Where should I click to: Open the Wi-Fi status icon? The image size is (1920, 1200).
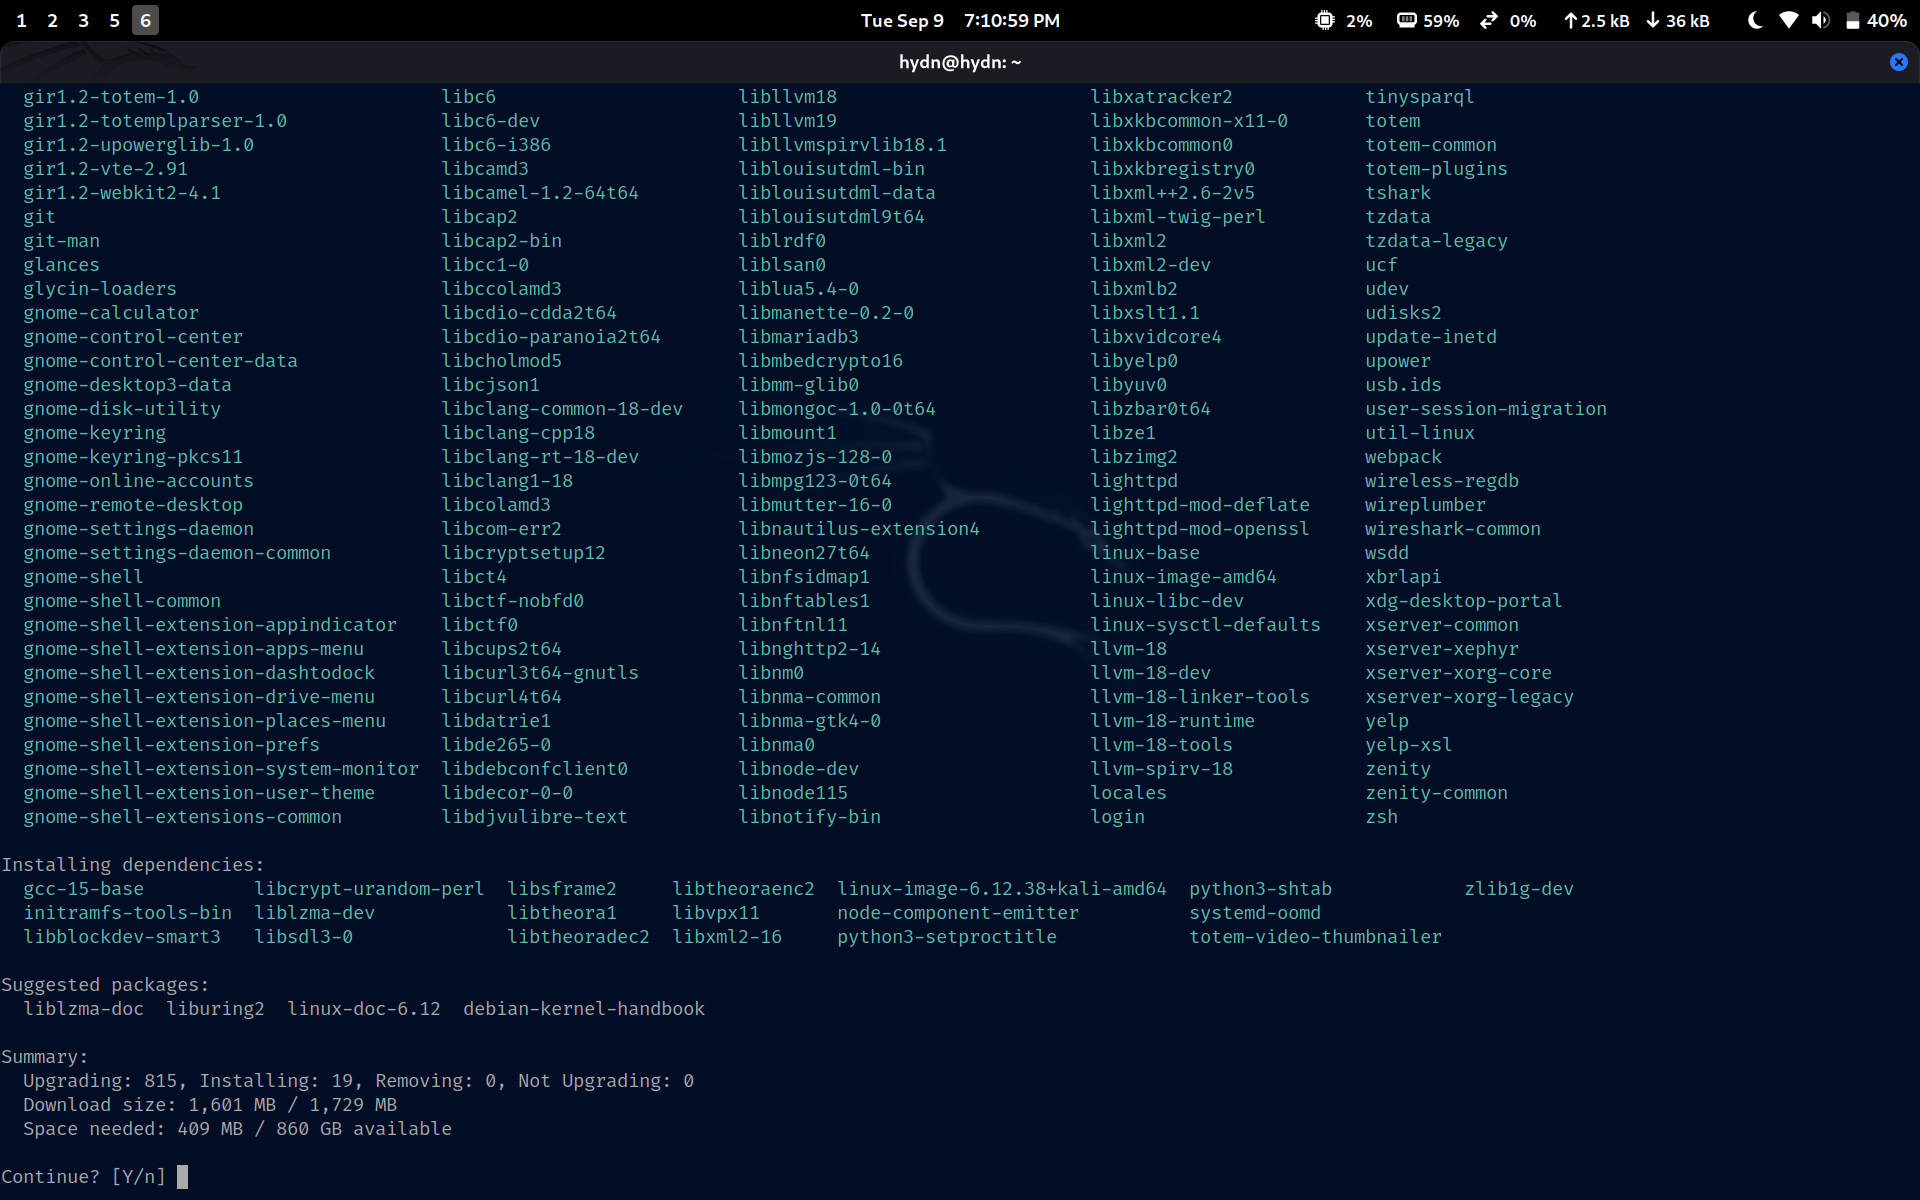[x=1789, y=20]
